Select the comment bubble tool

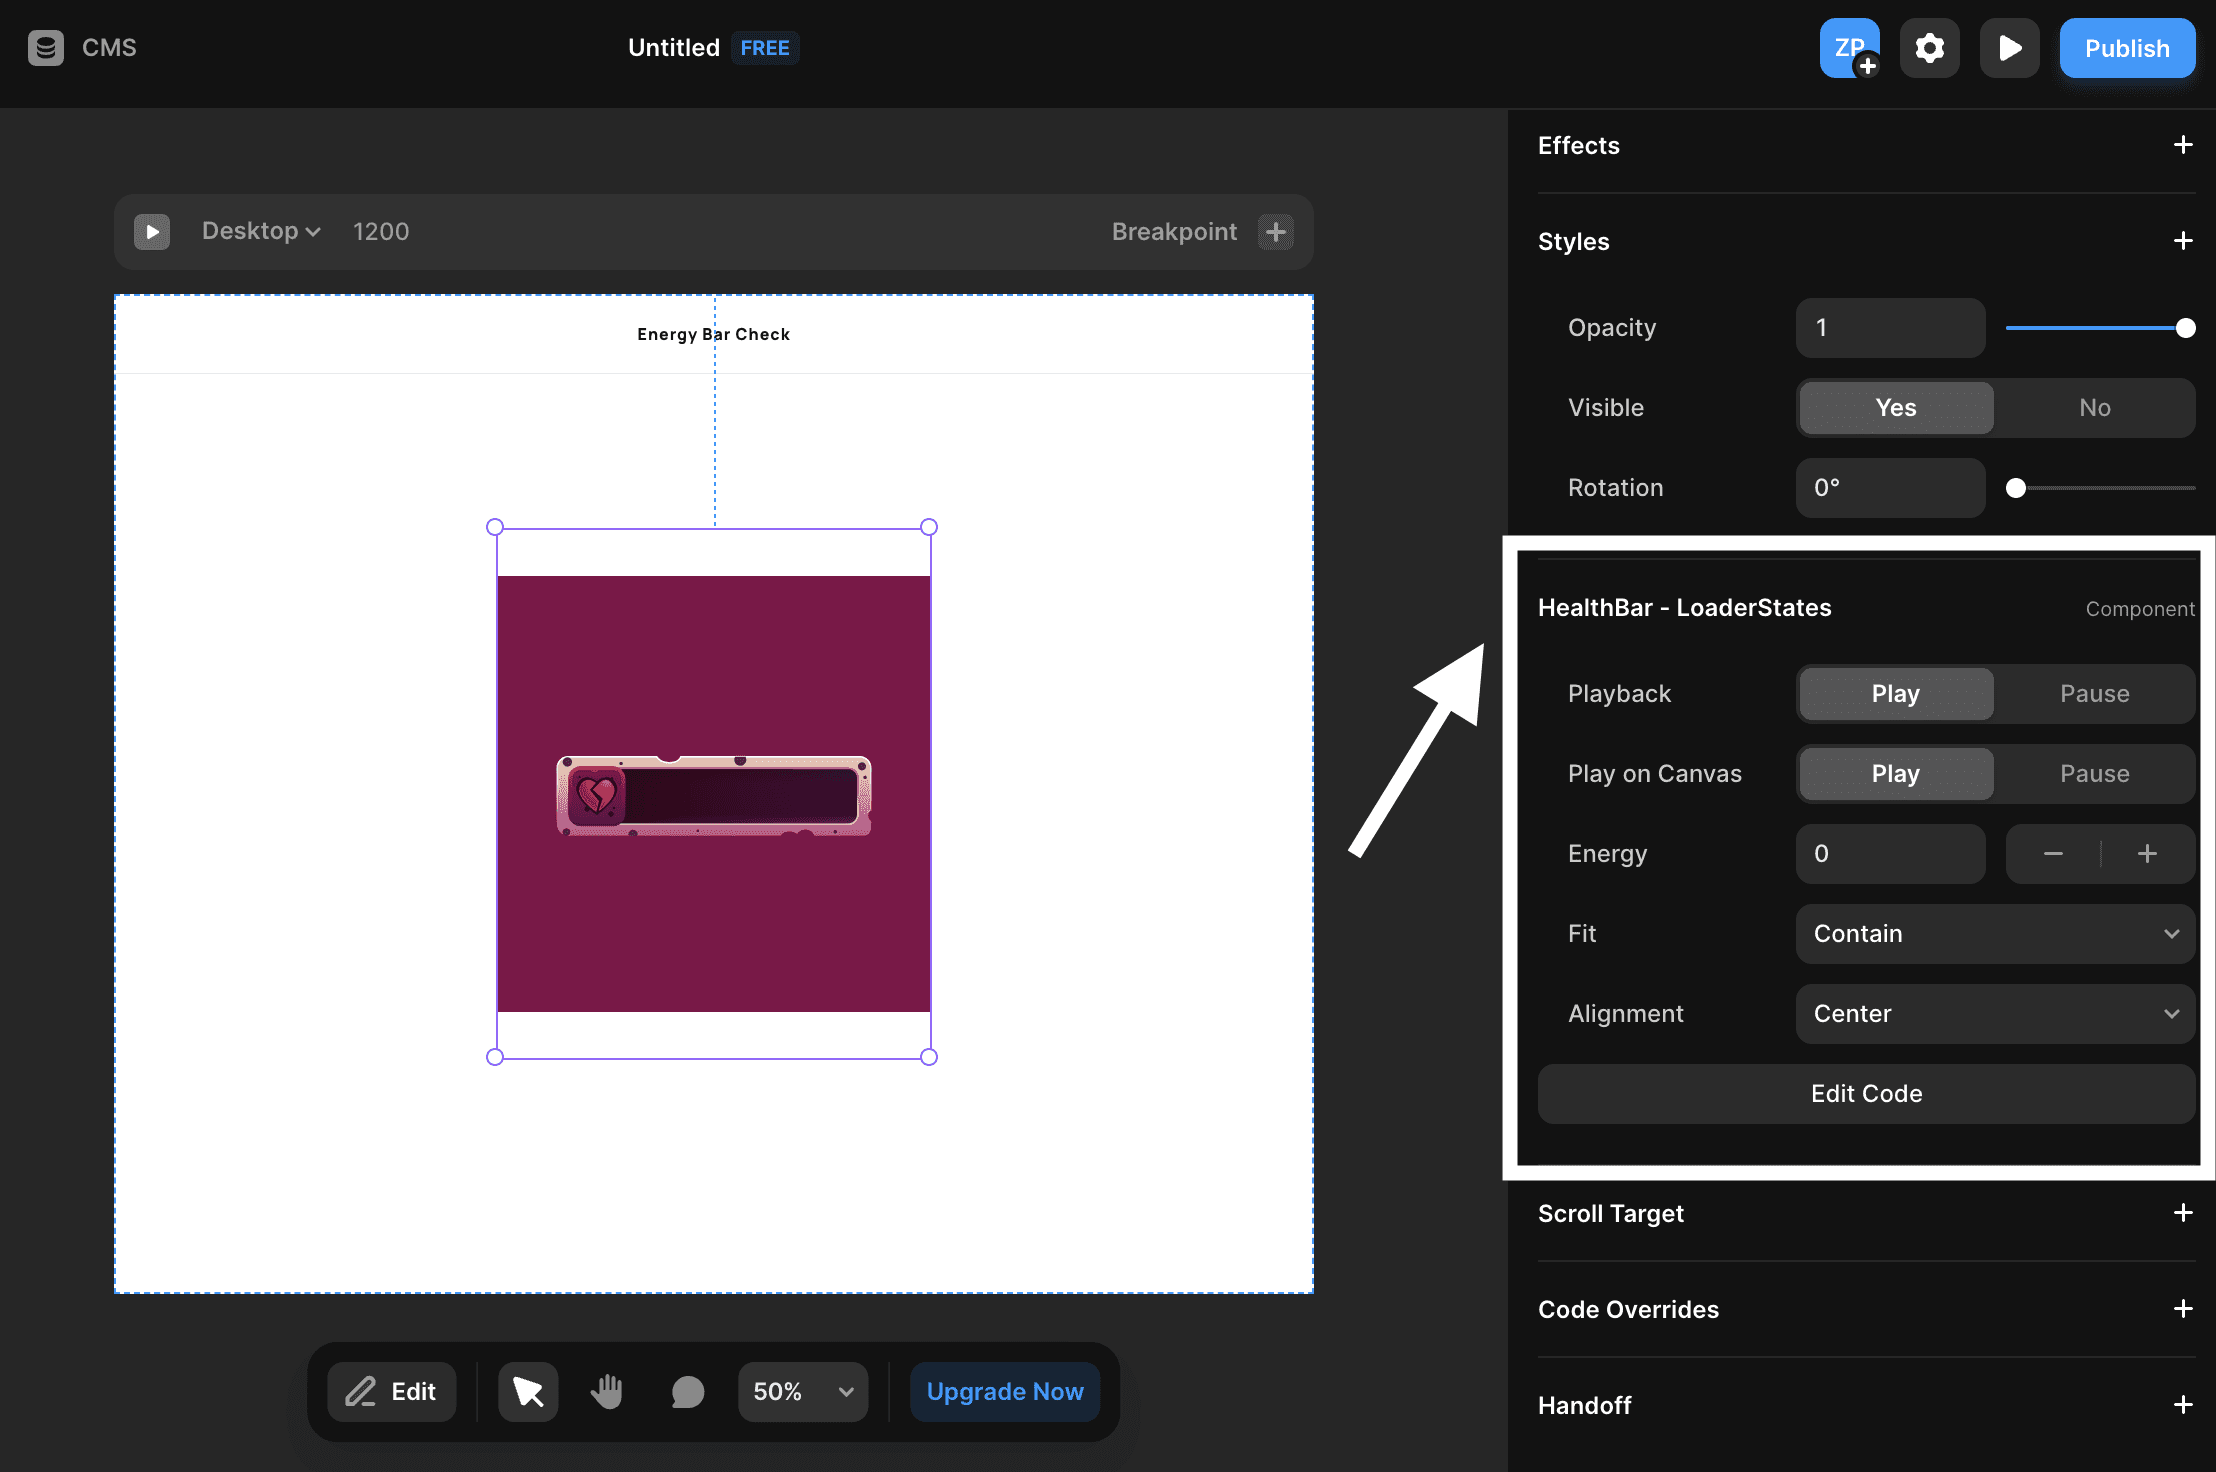[x=687, y=1391]
